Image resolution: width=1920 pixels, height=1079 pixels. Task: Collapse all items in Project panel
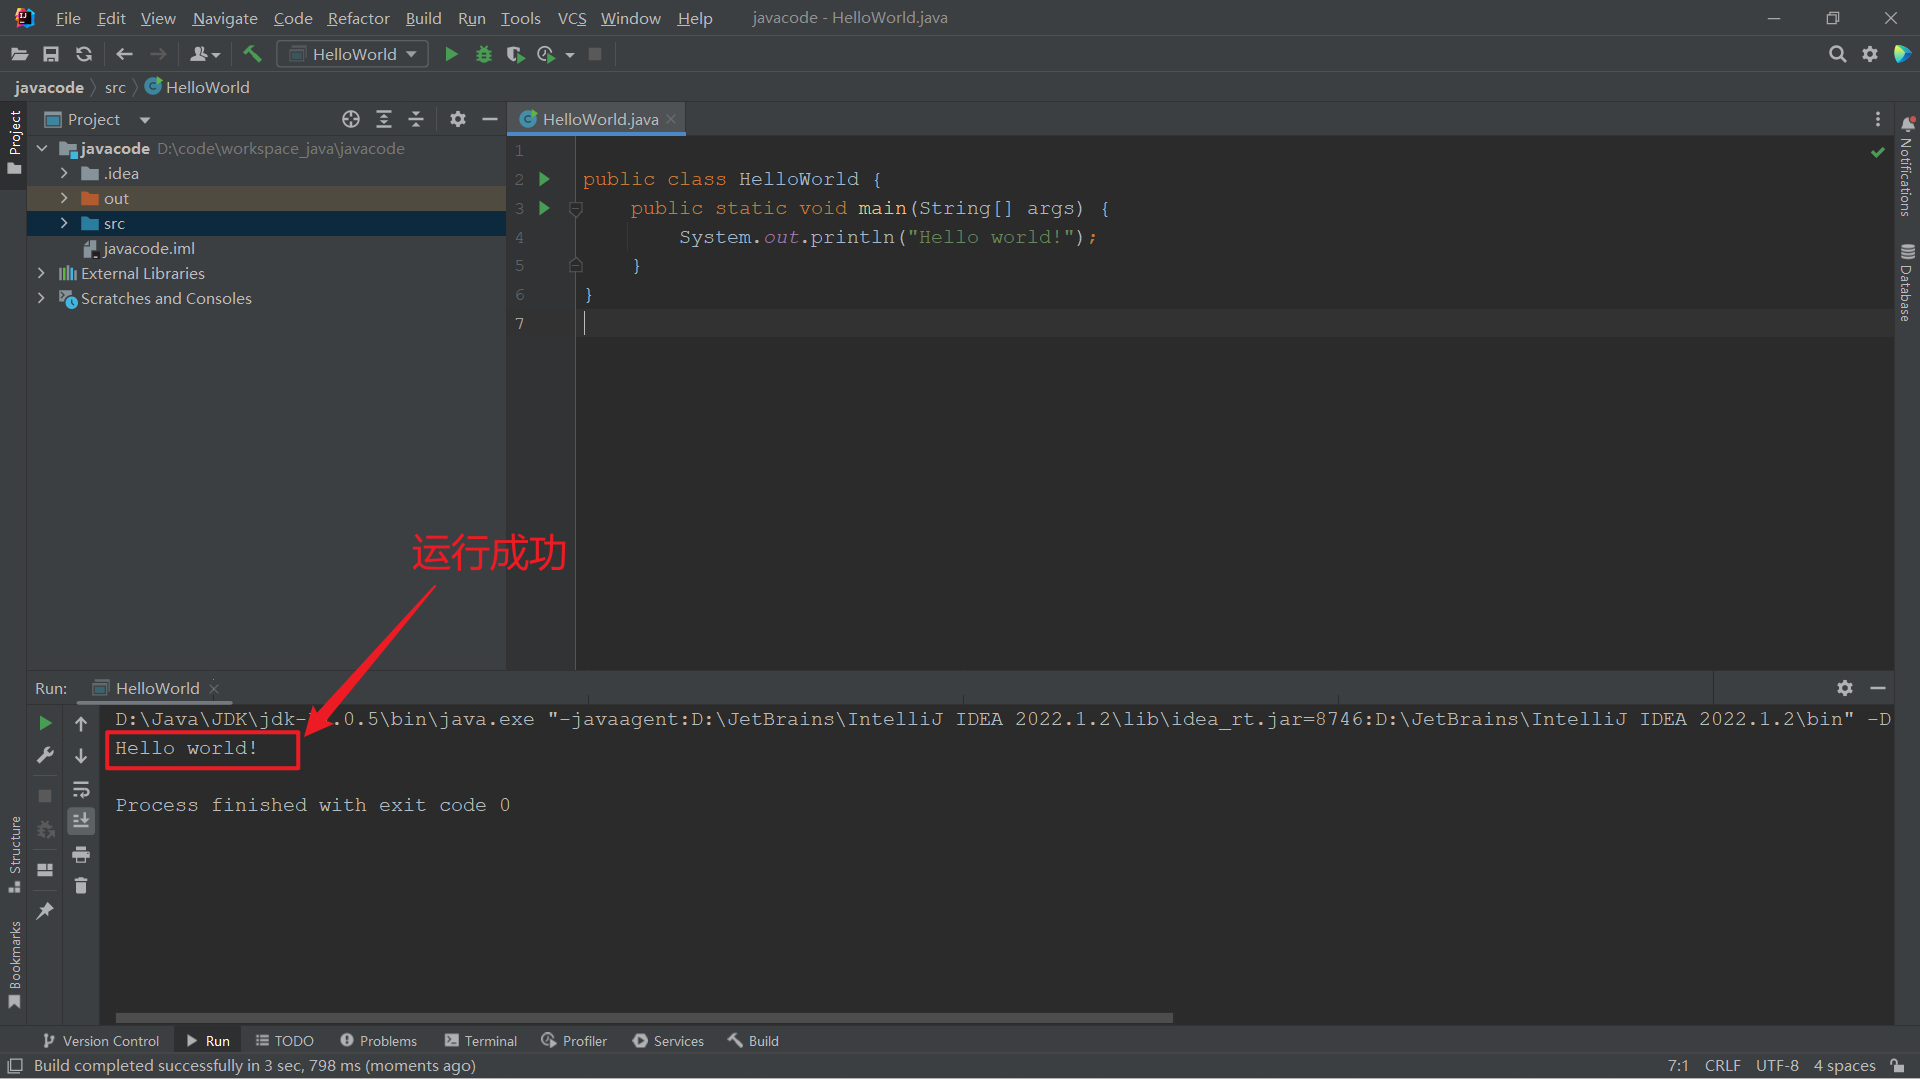coord(416,119)
